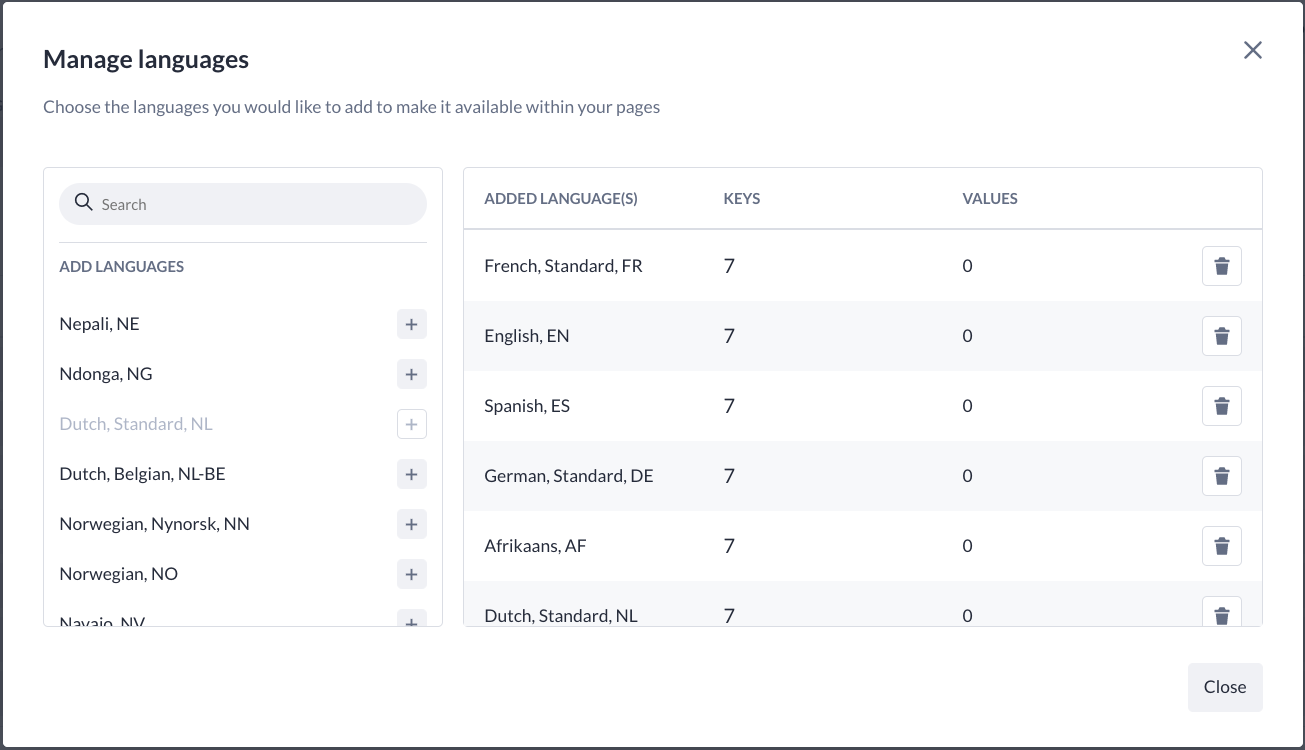Screen dimensions: 1305x750
Task: Add Norwegian, NO using plus icon
Action: [x=411, y=574]
